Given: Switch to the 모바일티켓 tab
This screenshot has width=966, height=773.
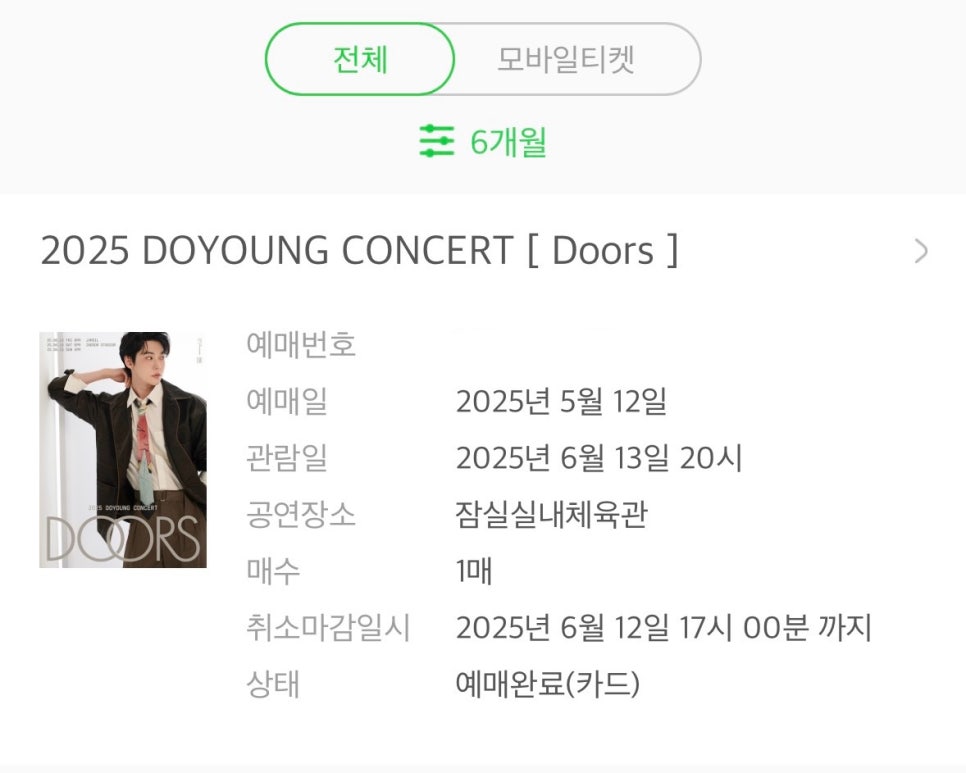Looking at the screenshot, I should click(x=566, y=60).
